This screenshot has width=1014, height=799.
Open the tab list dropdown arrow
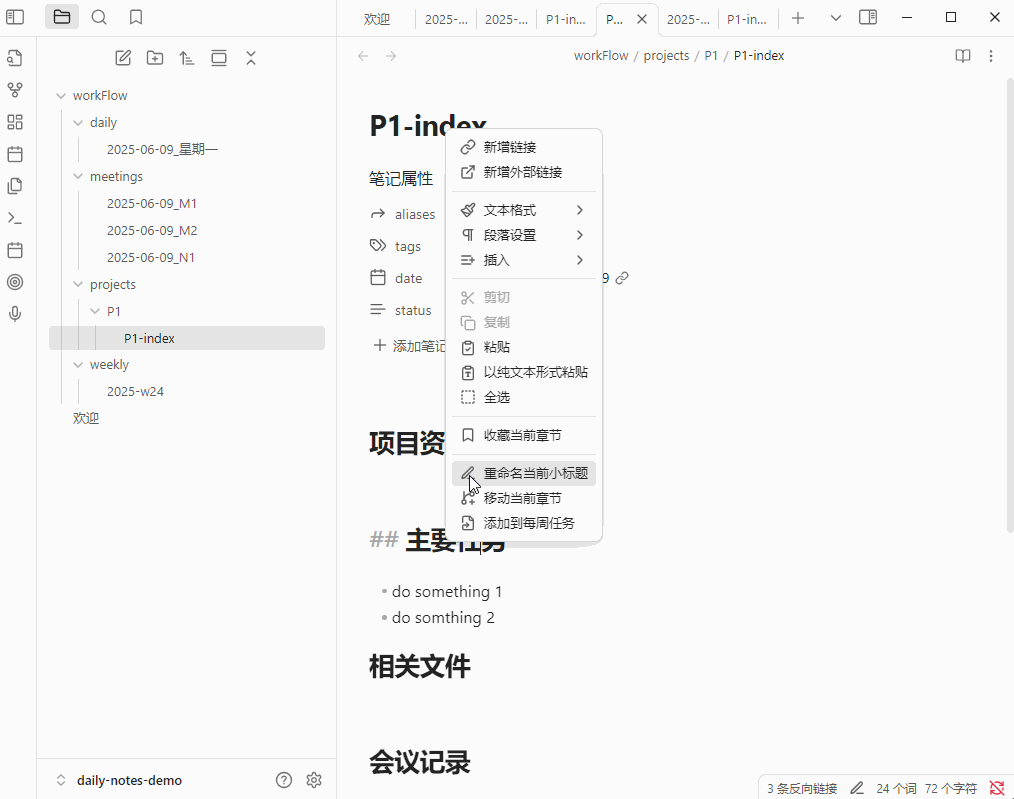point(836,18)
